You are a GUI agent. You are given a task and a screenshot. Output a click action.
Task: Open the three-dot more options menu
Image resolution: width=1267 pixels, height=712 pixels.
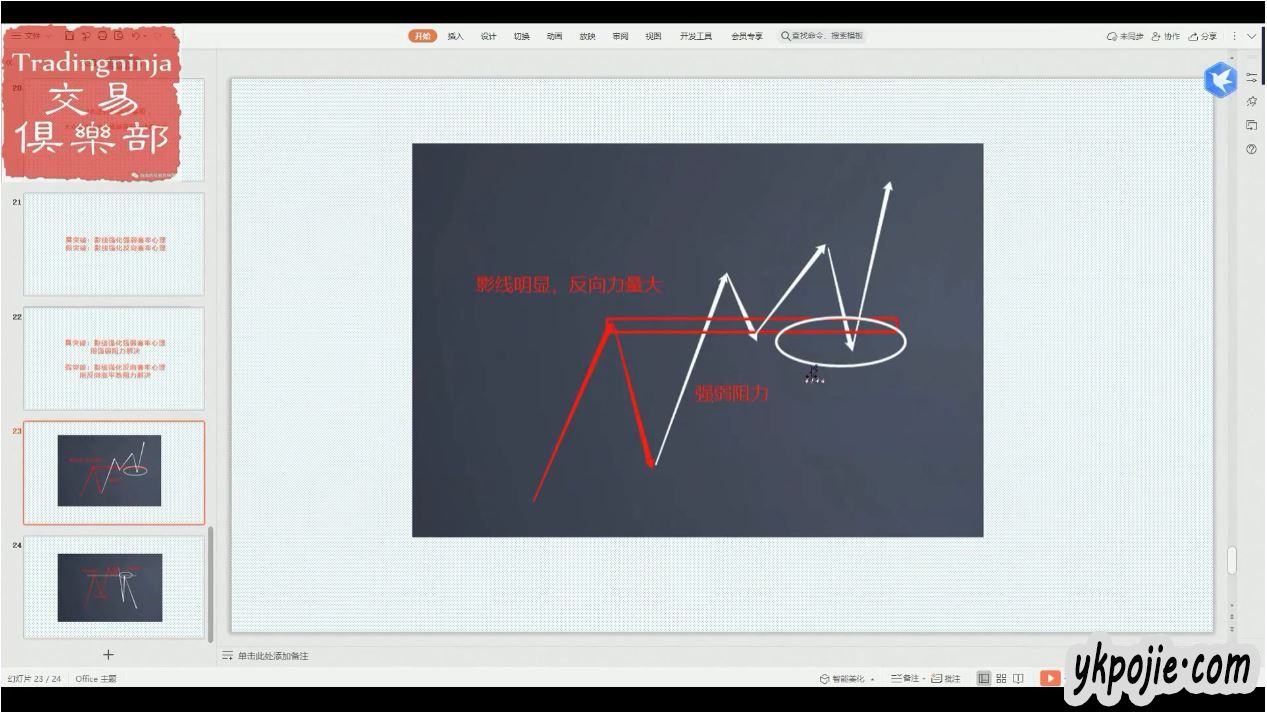pyautogui.click(x=1234, y=36)
